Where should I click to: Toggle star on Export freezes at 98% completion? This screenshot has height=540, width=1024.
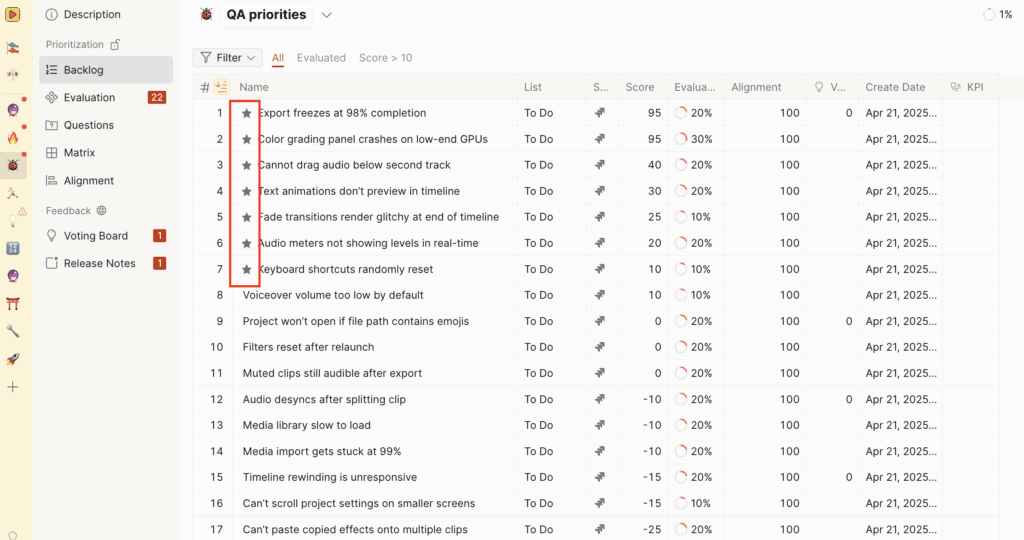point(246,113)
